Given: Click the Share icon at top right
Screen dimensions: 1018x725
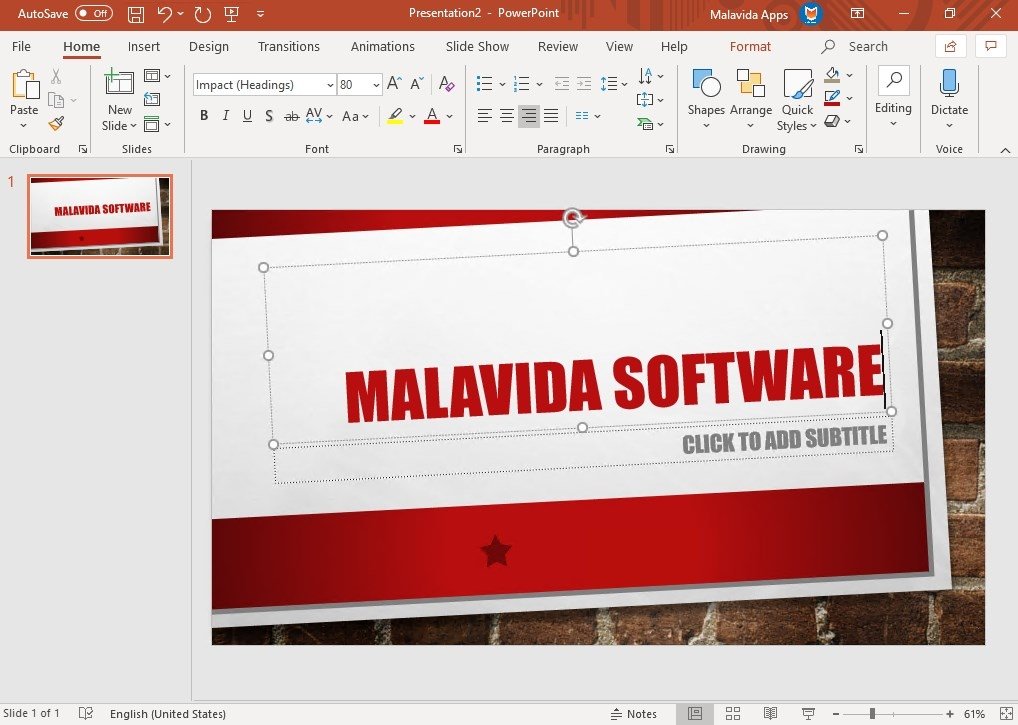Looking at the screenshot, I should 950,46.
